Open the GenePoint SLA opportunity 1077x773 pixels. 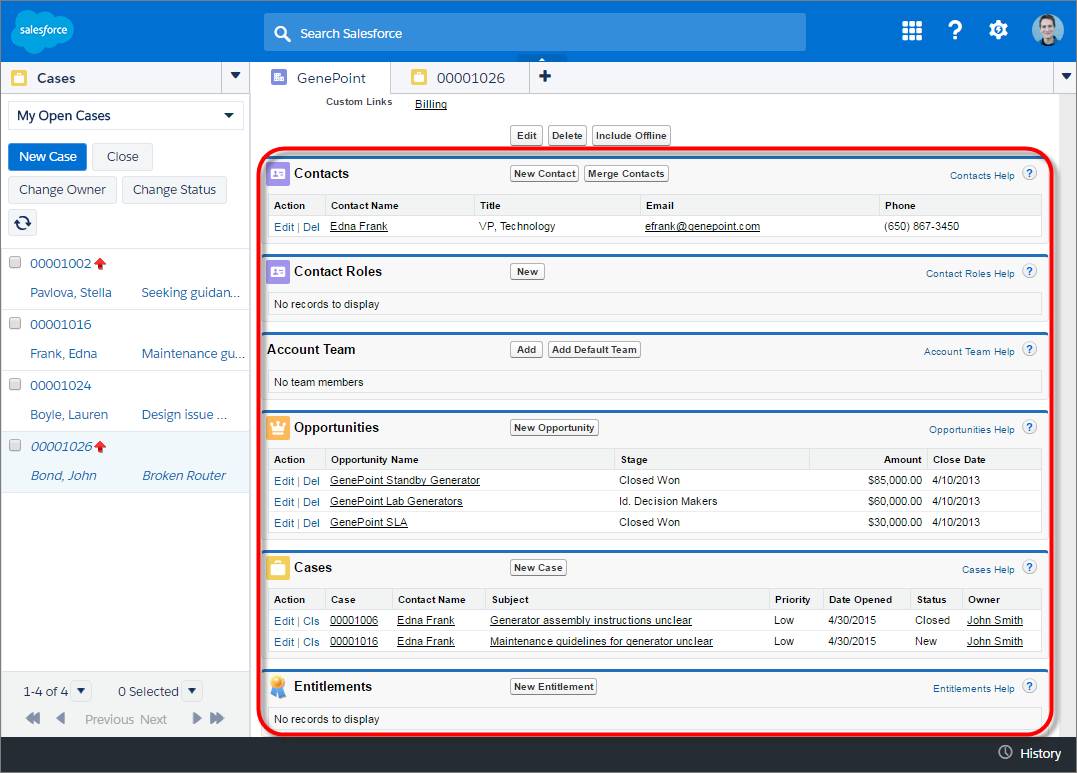click(369, 522)
